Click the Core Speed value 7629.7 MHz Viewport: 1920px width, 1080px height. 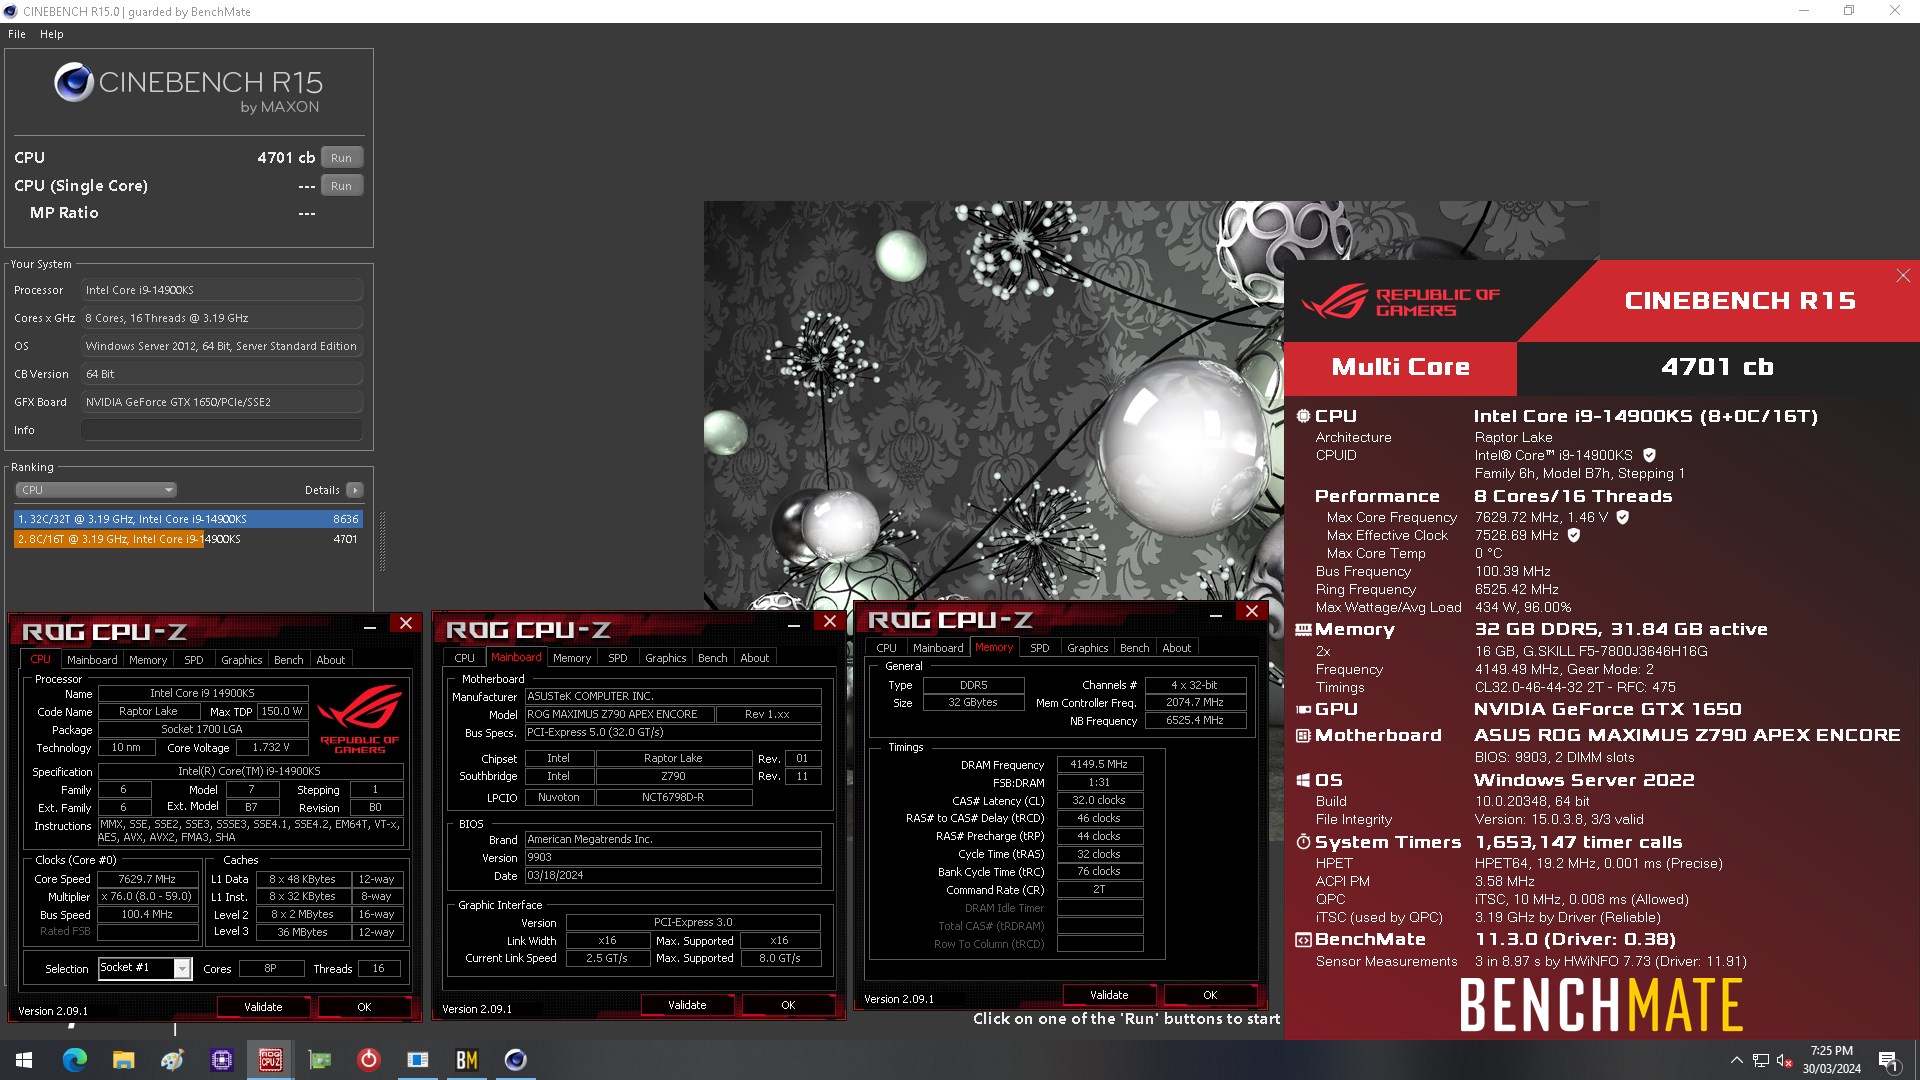click(147, 879)
